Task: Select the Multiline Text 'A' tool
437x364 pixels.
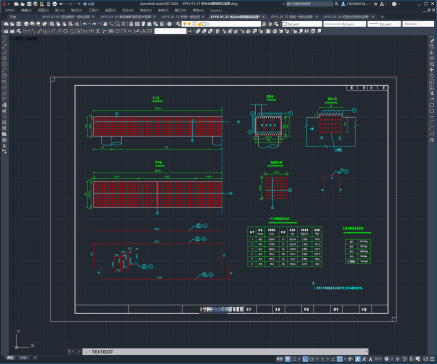Action: [4, 146]
